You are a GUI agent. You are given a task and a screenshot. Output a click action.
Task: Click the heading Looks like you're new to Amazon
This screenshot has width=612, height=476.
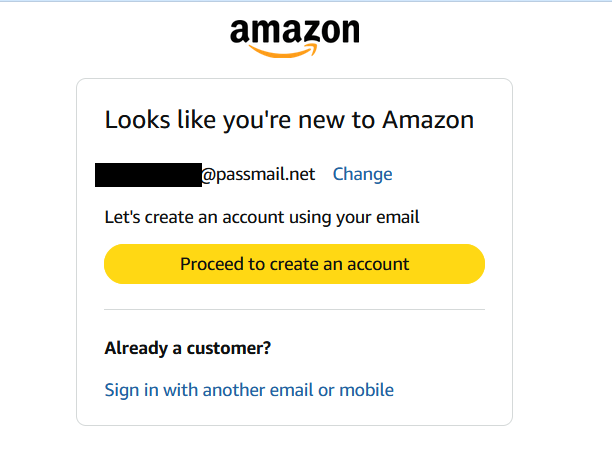point(289,120)
